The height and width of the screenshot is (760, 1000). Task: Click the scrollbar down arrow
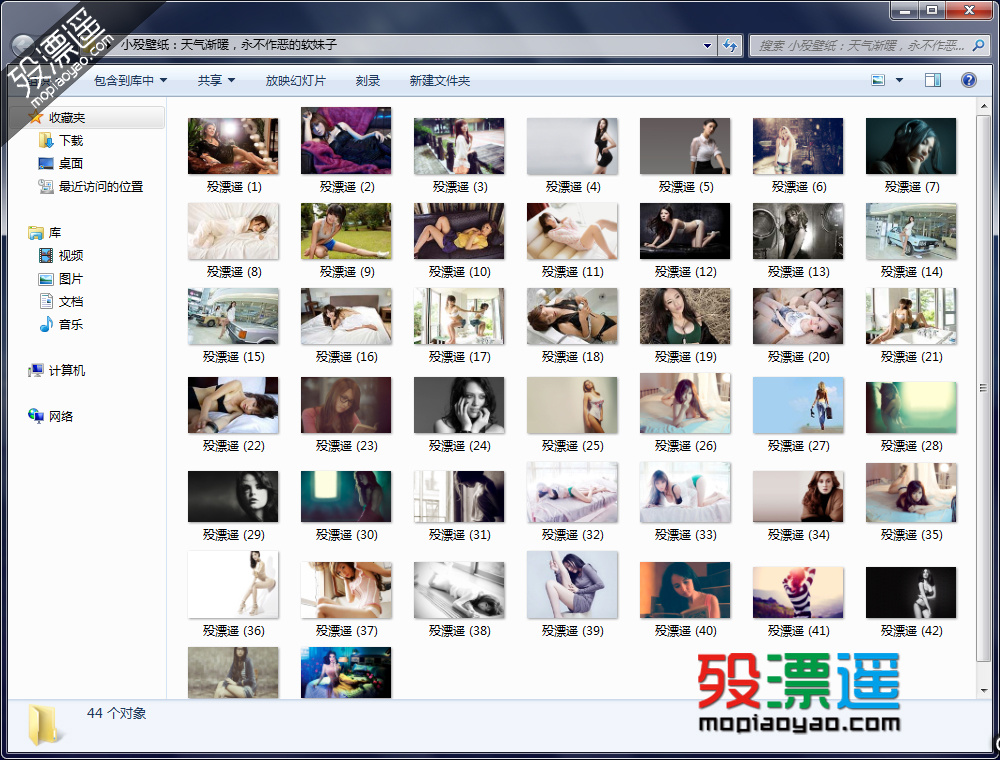(983, 691)
